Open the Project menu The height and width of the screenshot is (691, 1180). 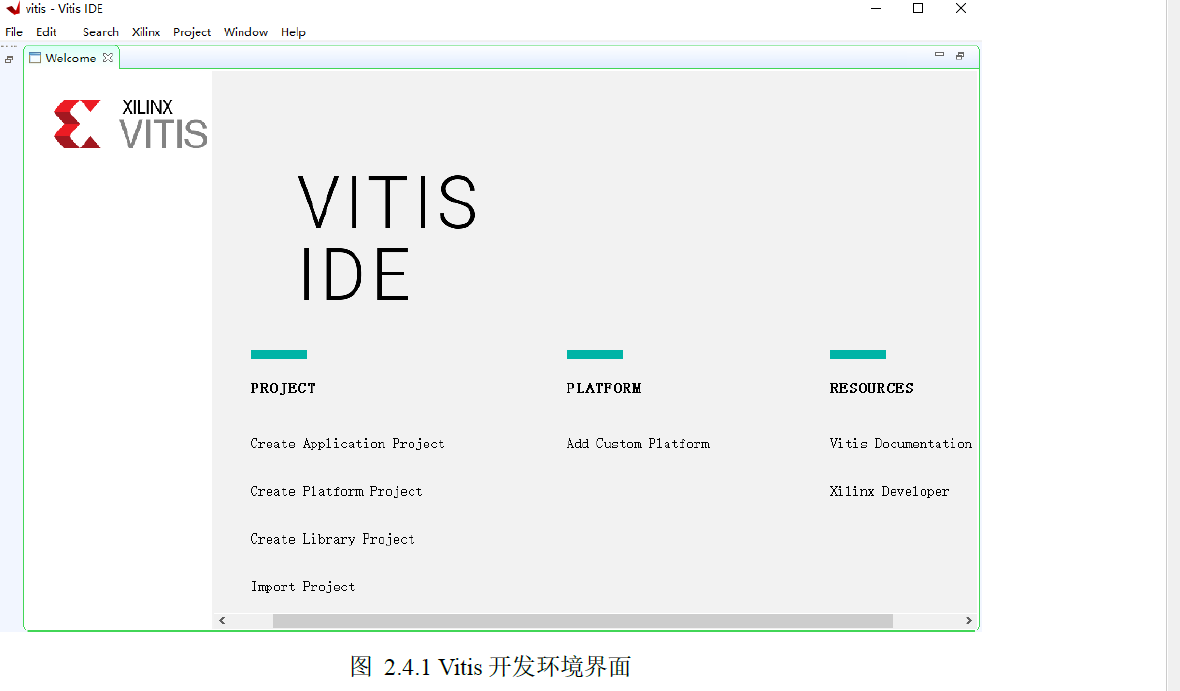coord(192,32)
